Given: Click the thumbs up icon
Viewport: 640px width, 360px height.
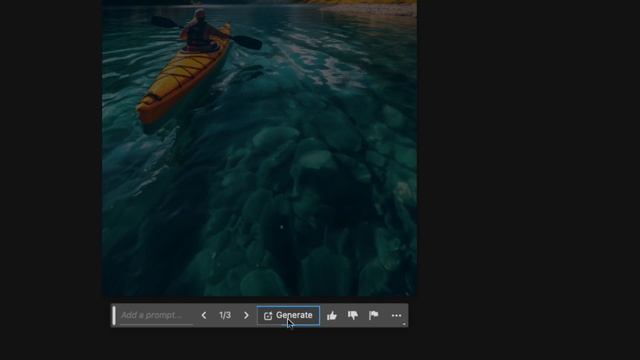Looking at the screenshot, I should click(x=332, y=316).
